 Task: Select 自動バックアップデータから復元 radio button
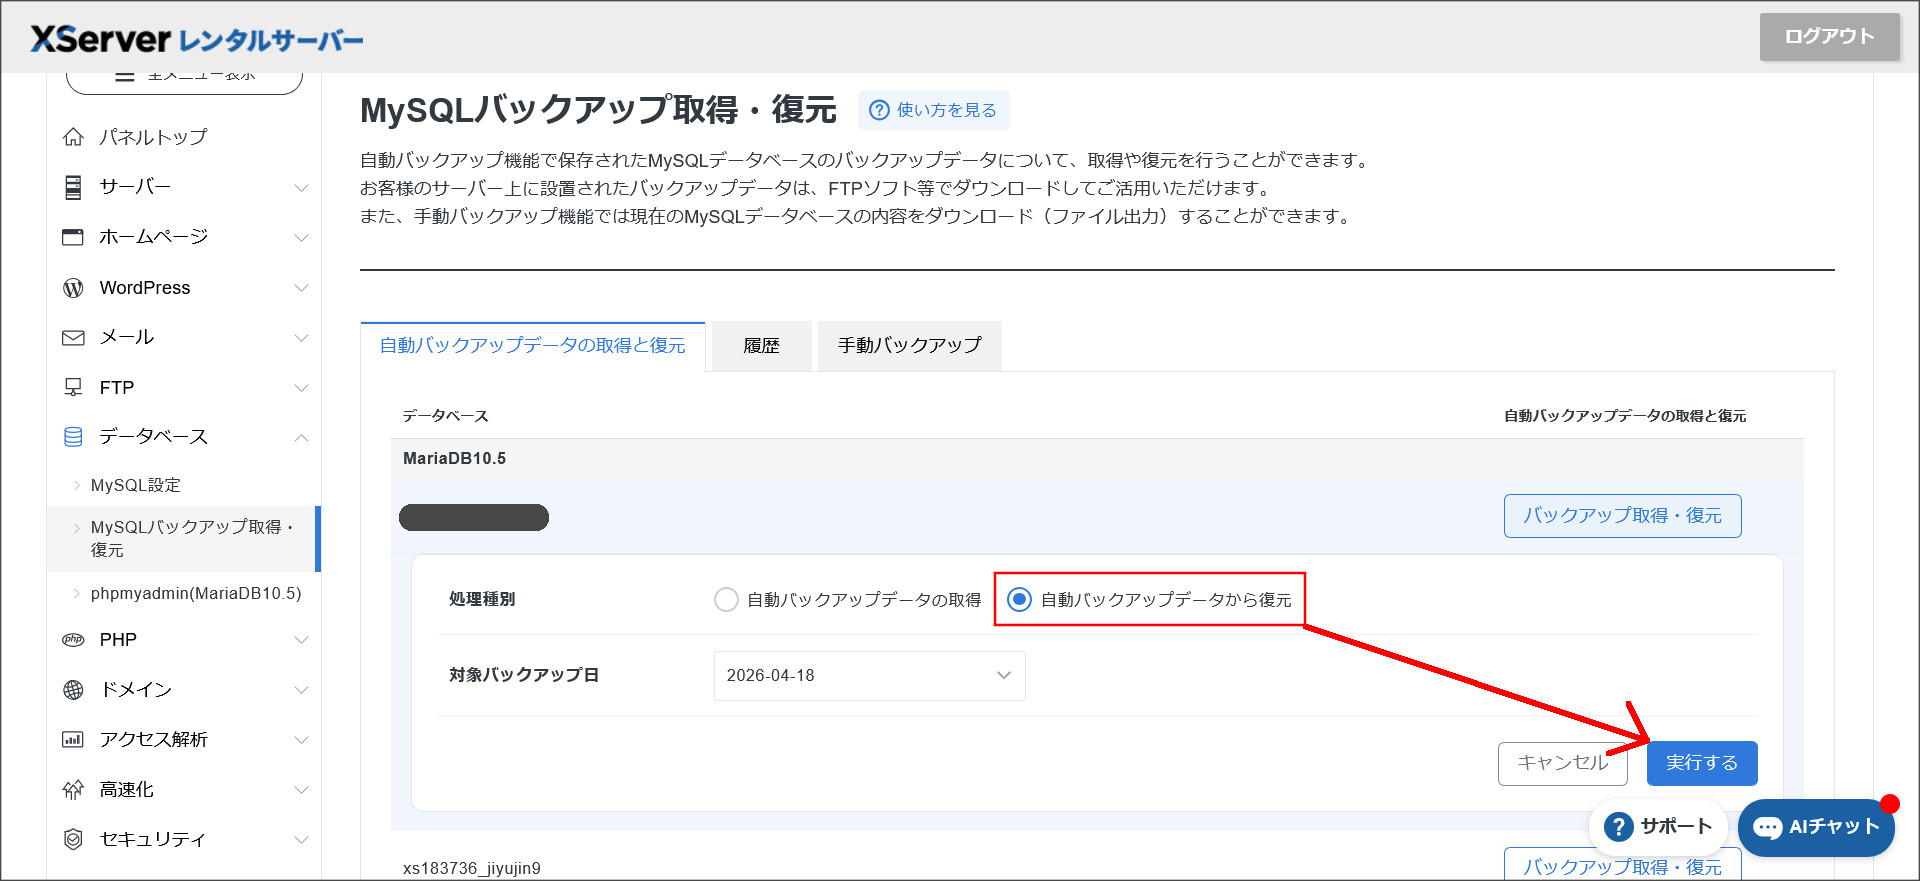[1019, 600]
